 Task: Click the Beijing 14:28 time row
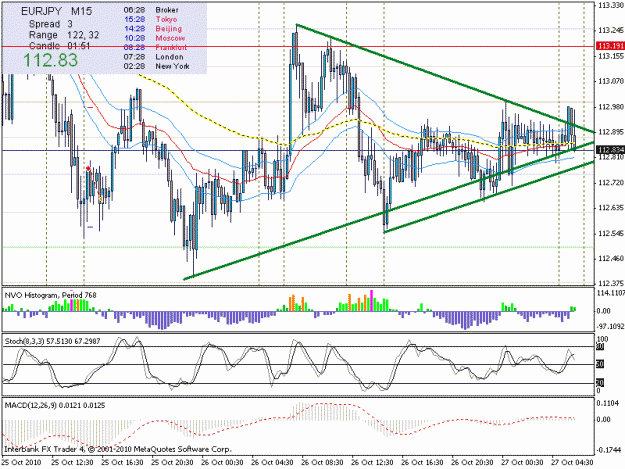(153, 29)
